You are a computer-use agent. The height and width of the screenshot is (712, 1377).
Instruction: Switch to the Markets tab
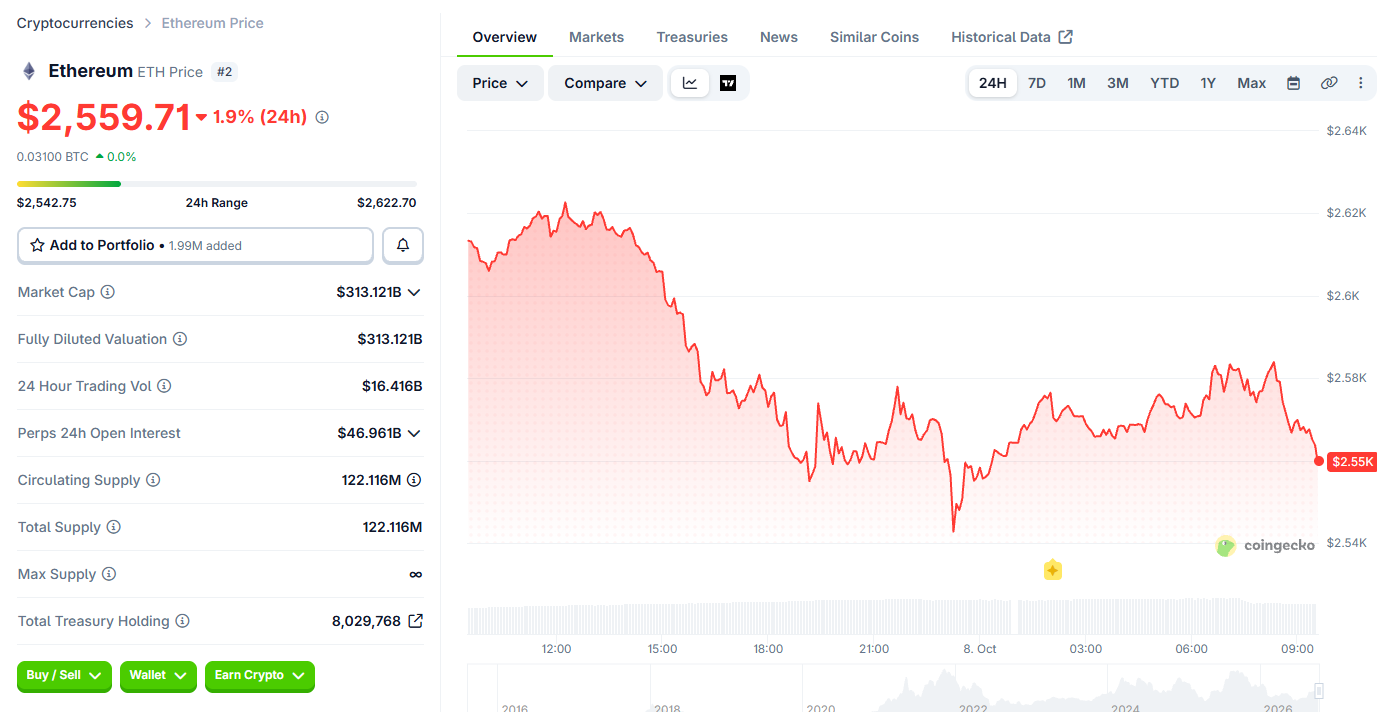tap(596, 37)
